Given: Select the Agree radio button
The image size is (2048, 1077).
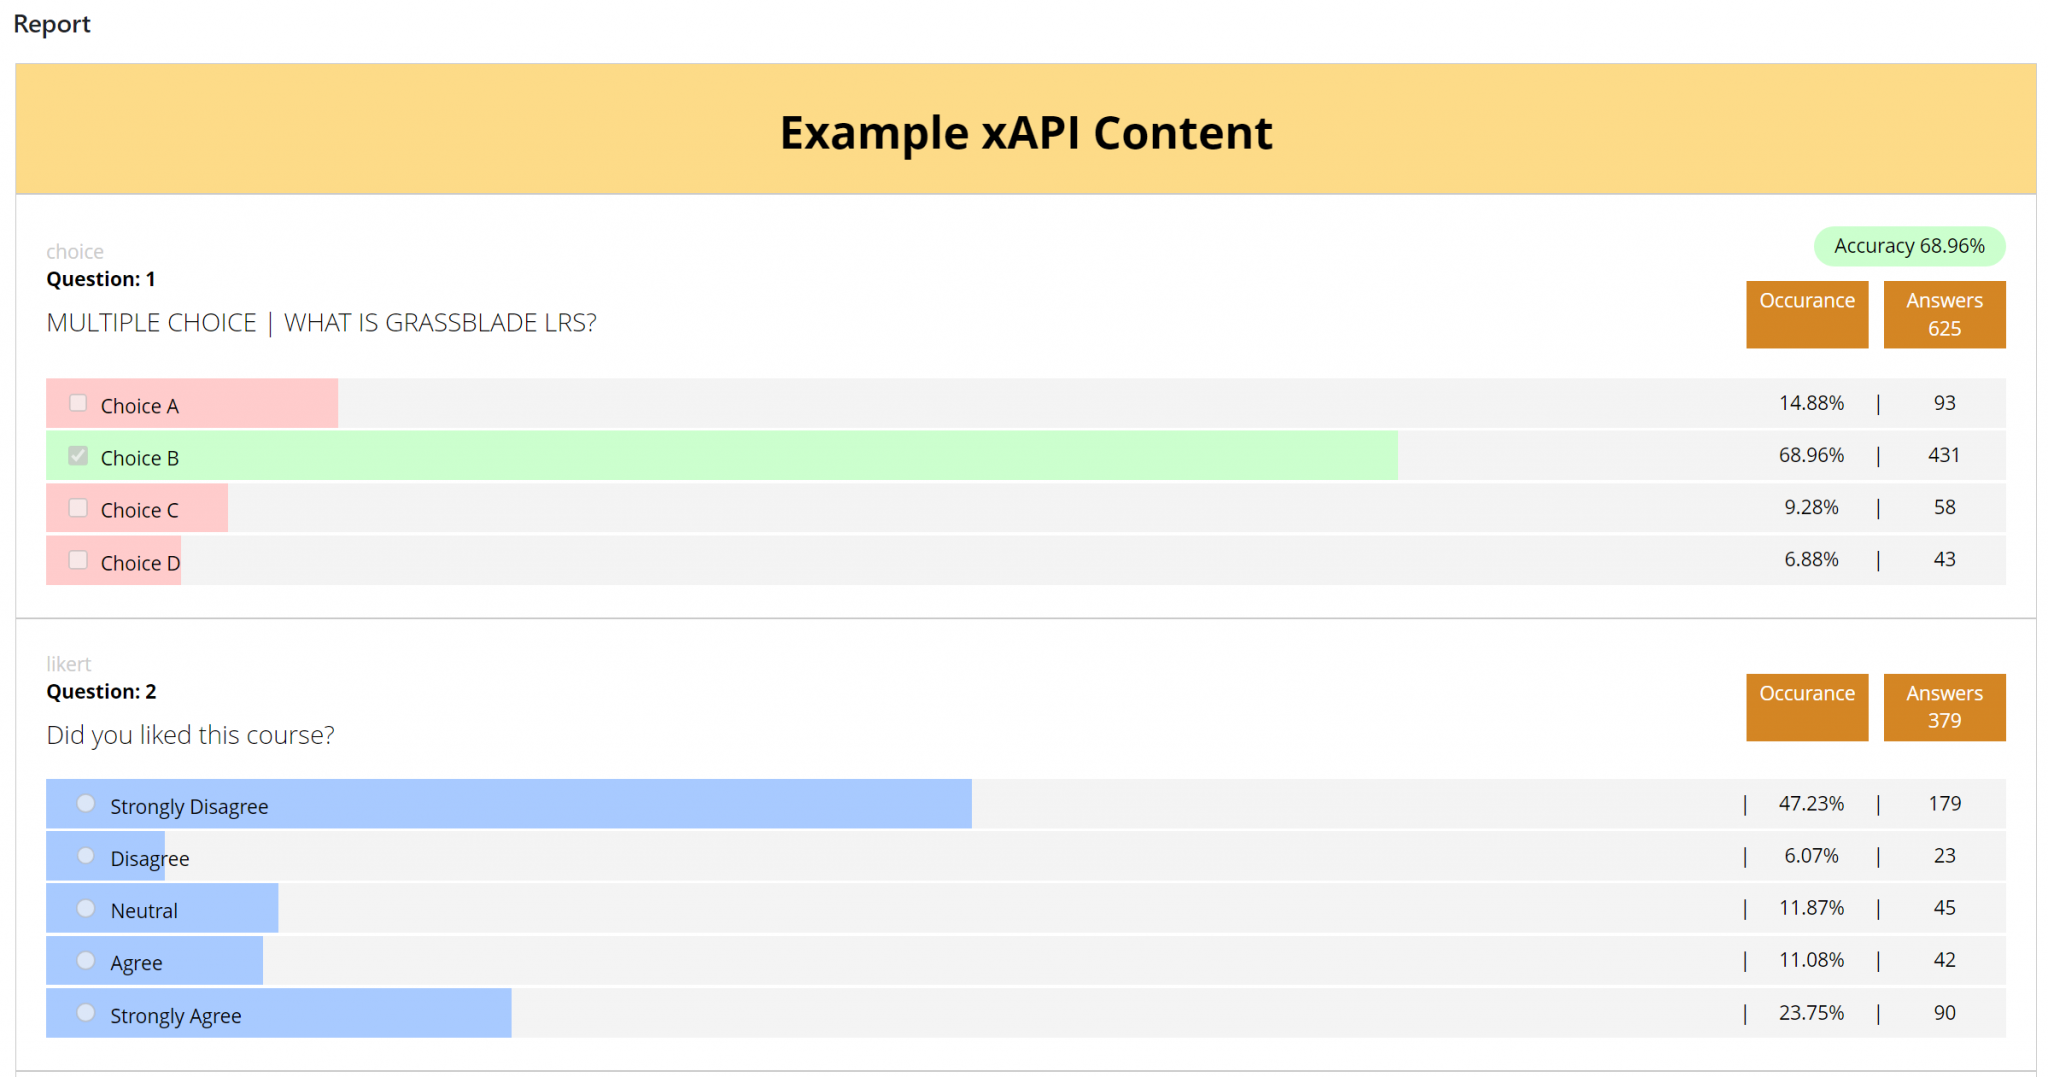Looking at the screenshot, I should [x=85, y=959].
